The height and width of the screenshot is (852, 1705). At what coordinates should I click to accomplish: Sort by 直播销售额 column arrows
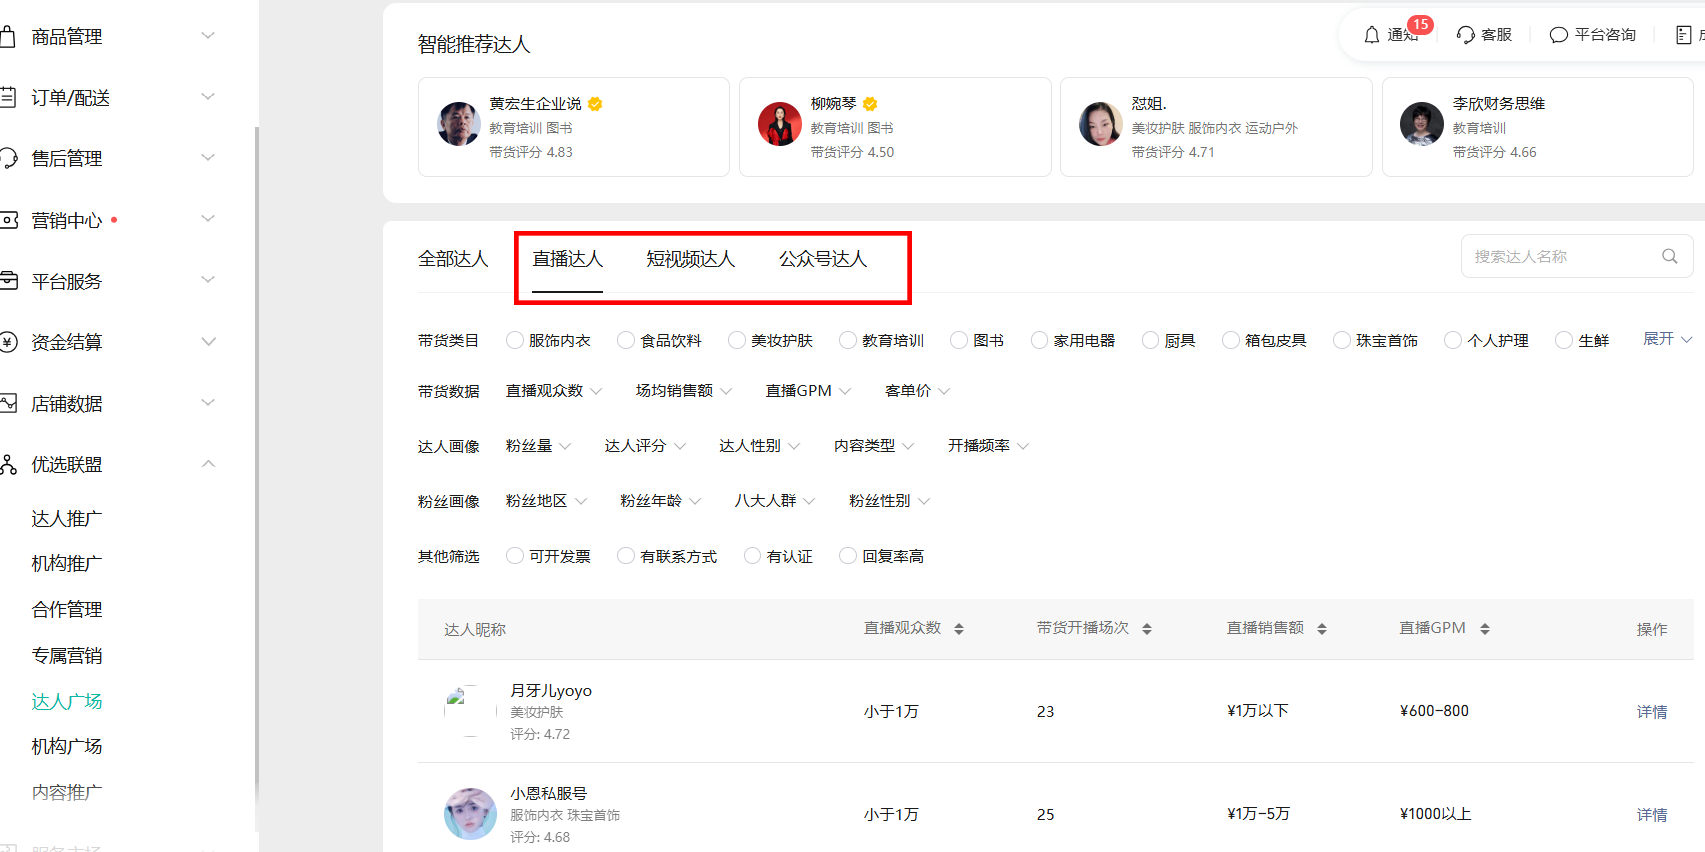(x=1322, y=629)
